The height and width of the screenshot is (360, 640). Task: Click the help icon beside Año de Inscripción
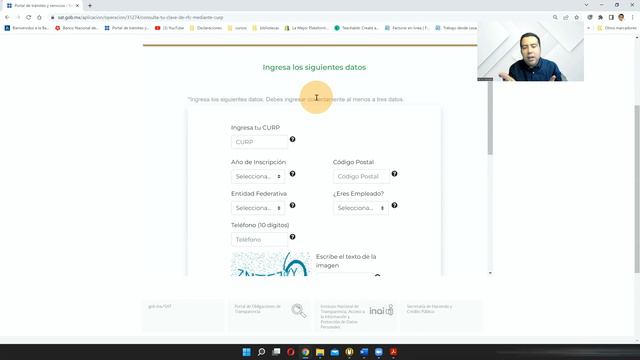(x=292, y=173)
